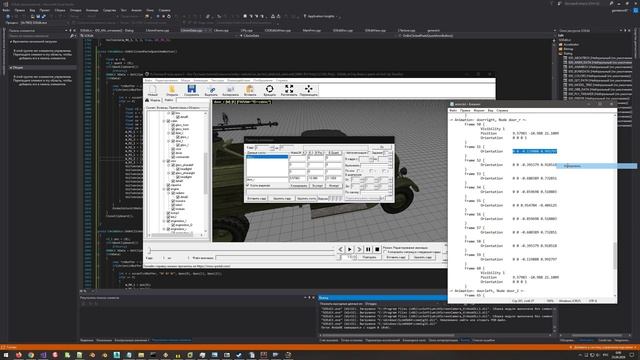
Task: Stop the animation playback
Action: pos(377,249)
